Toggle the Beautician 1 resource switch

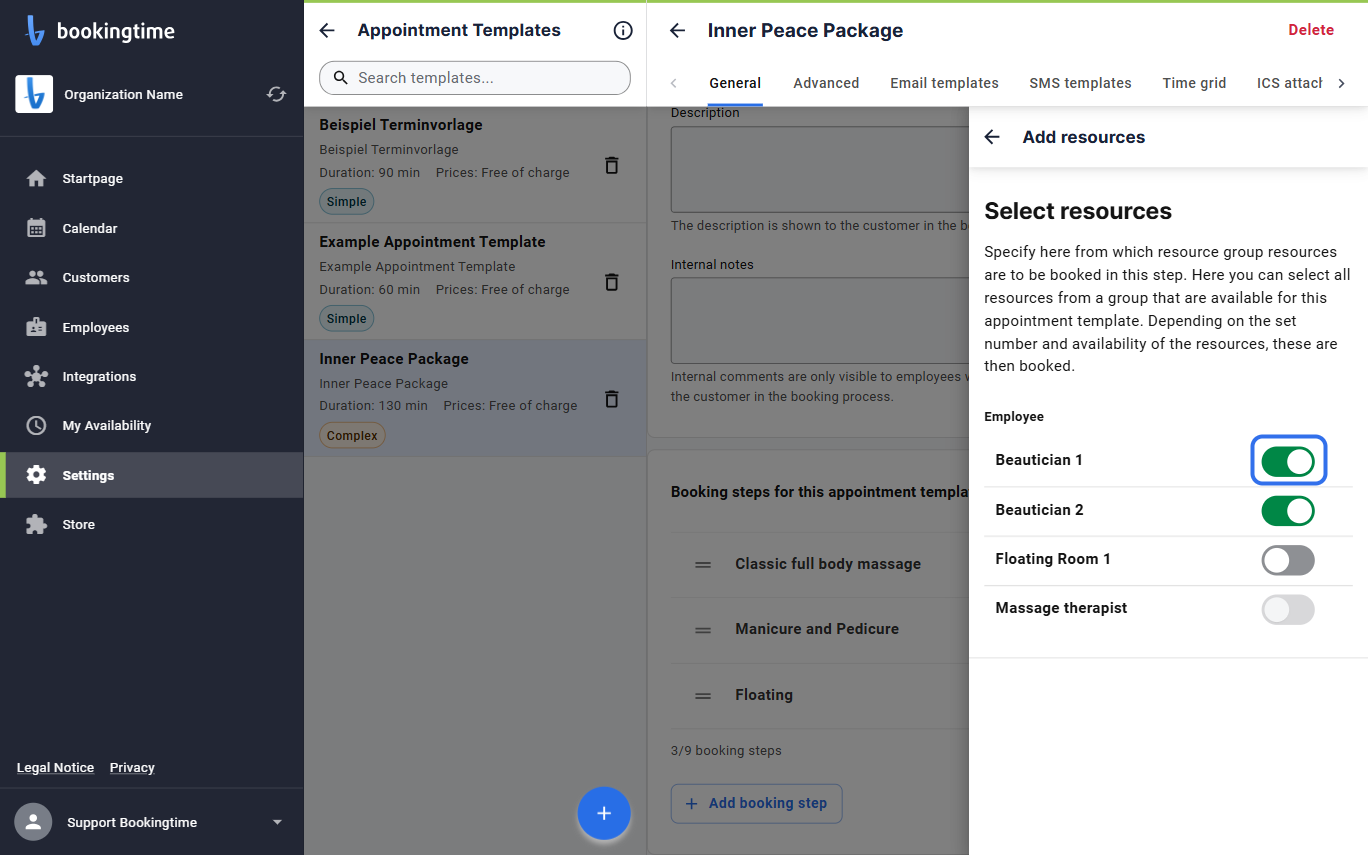pyautogui.click(x=1288, y=460)
